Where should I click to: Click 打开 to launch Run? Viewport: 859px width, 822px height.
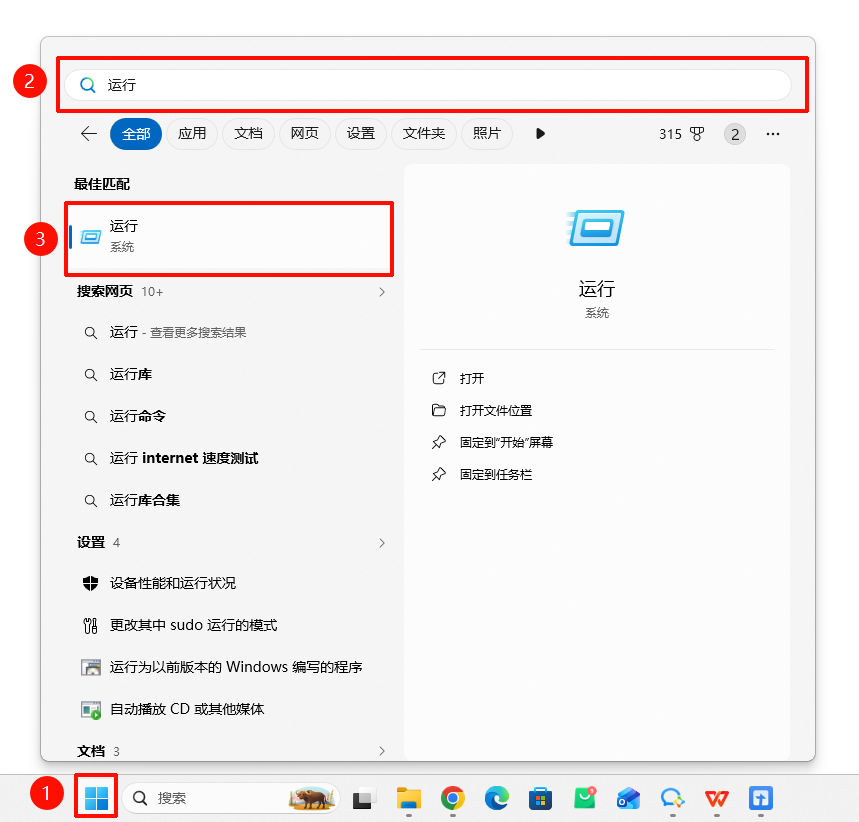472,378
